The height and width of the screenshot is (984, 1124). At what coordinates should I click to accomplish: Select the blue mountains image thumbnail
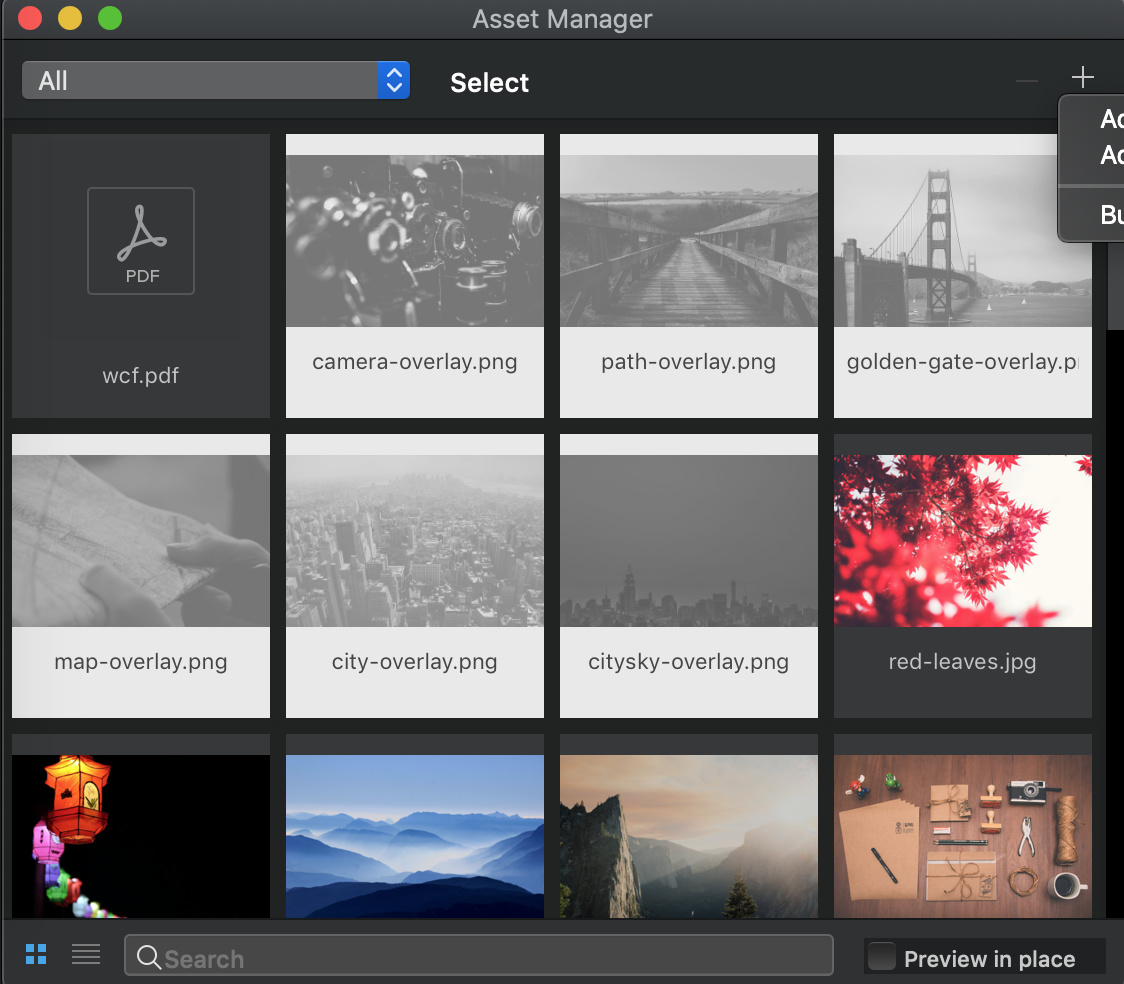(x=415, y=835)
